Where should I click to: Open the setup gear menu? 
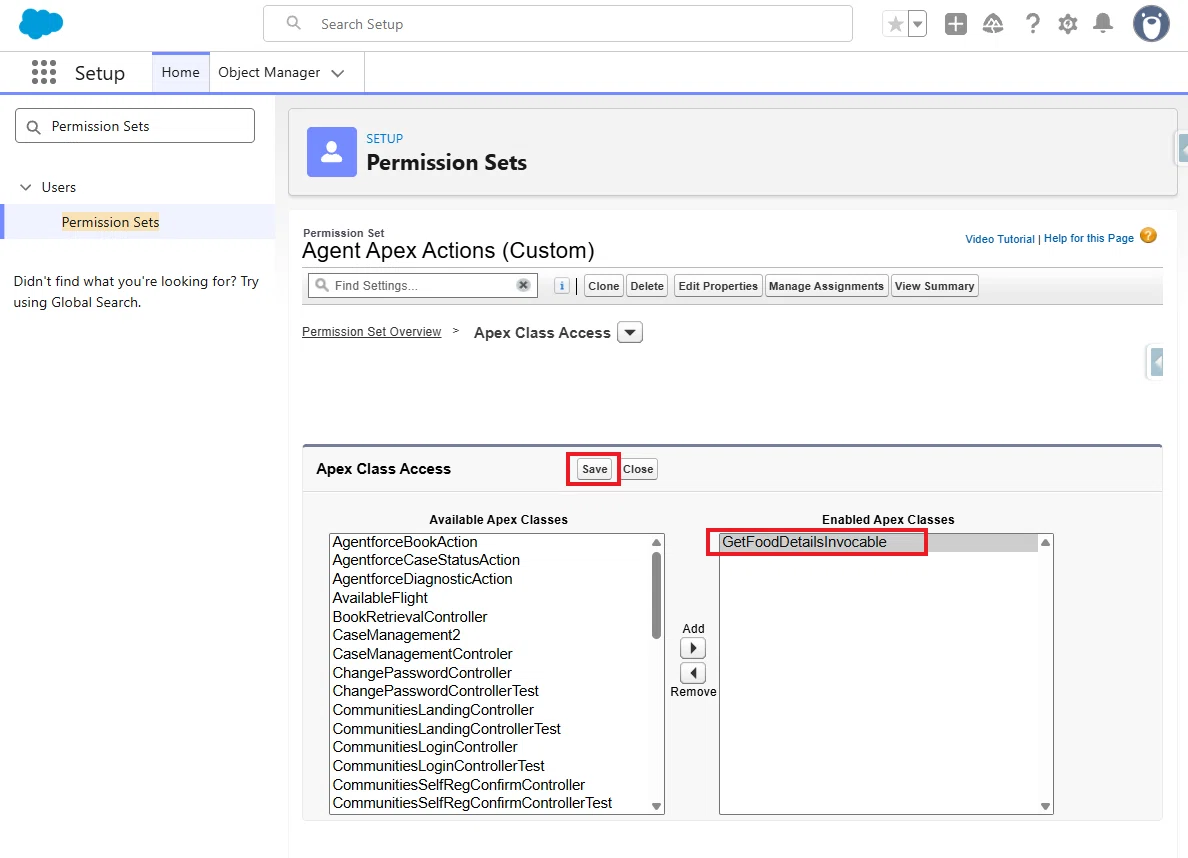point(1068,24)
